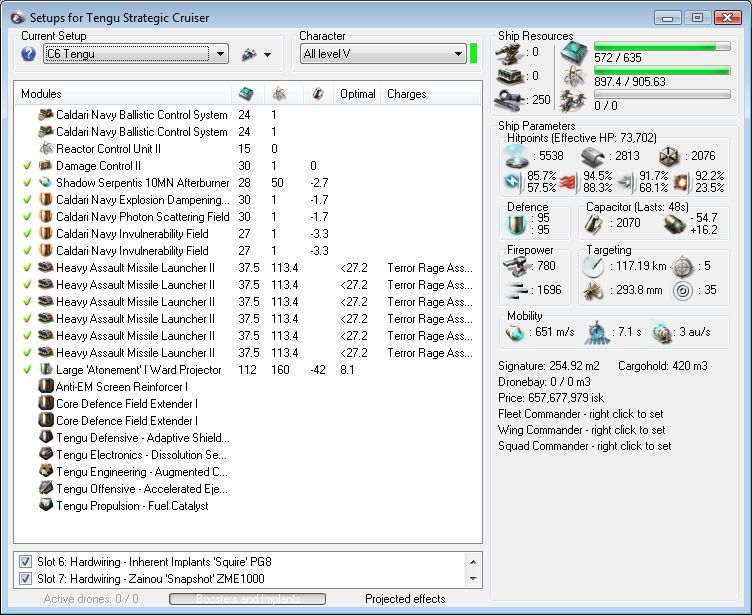Click the green skill status indicator
The image size is (752, 615).
(x=473, y=54)
